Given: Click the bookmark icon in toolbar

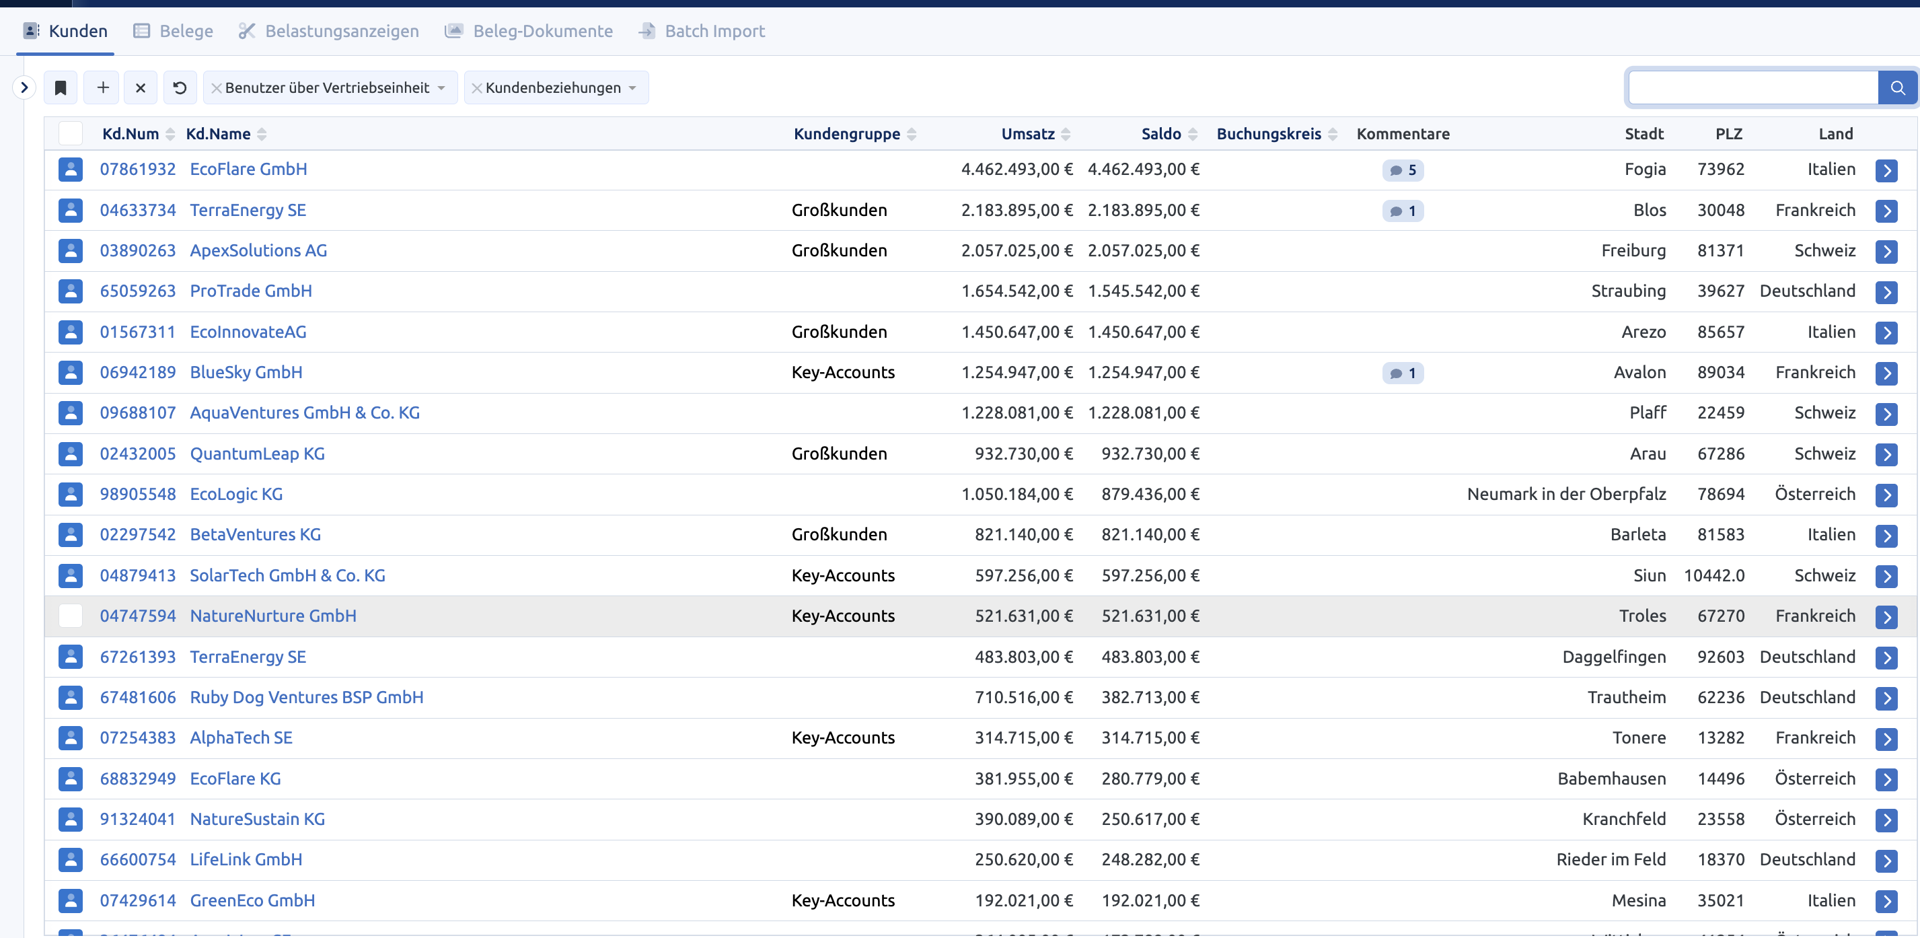Looking at the screenshot, I should [61, 88].
